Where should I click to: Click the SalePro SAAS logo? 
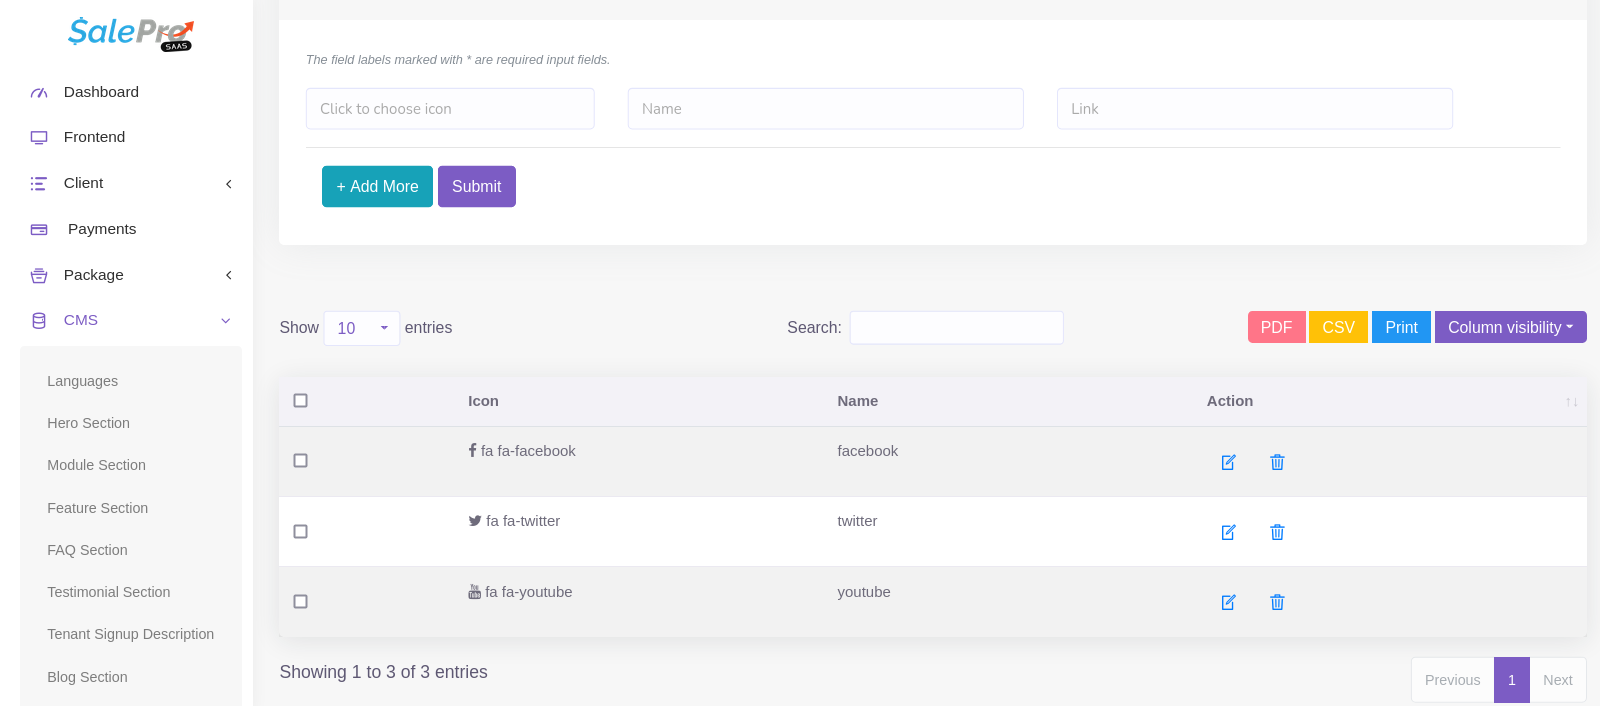click(x=130, y=33)
